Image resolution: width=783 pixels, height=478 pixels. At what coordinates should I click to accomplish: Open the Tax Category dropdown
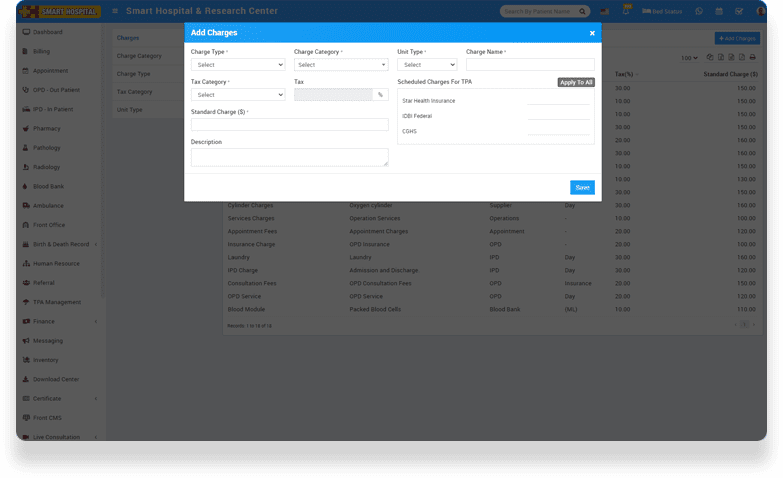click(x=238, y=95)
